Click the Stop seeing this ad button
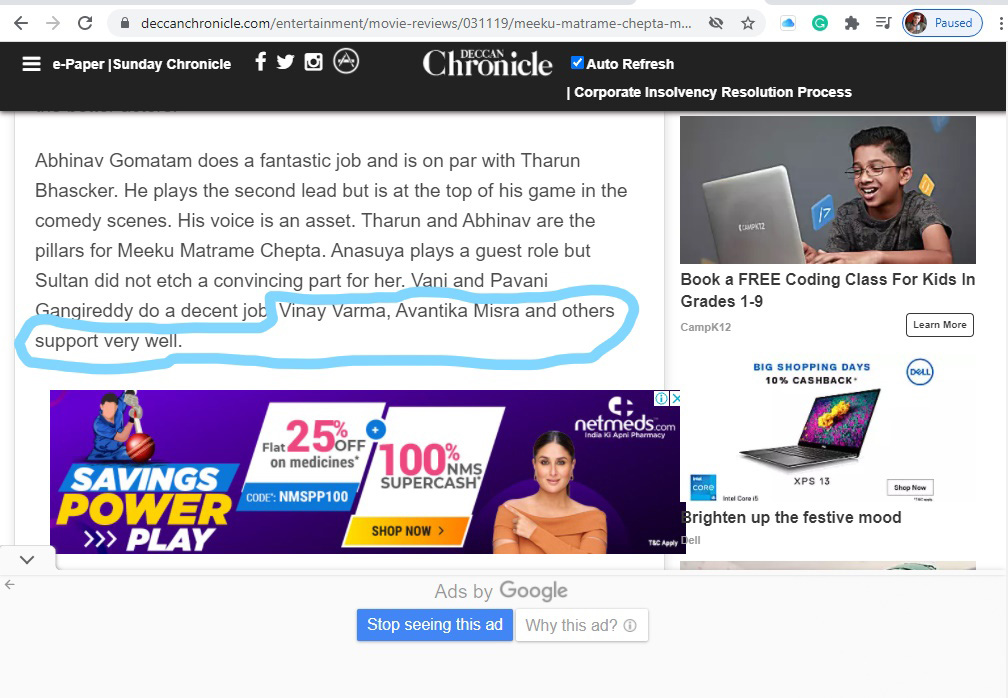Screen dimensions: 1008x698 (435, 625)
